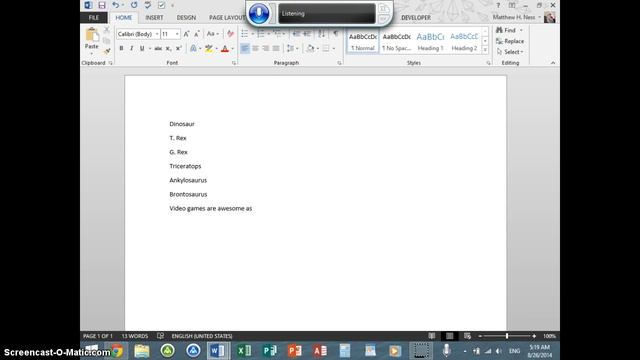Screen dimensions: 640x360
Task: Switch to the INSERT tab
Action: 154,18
